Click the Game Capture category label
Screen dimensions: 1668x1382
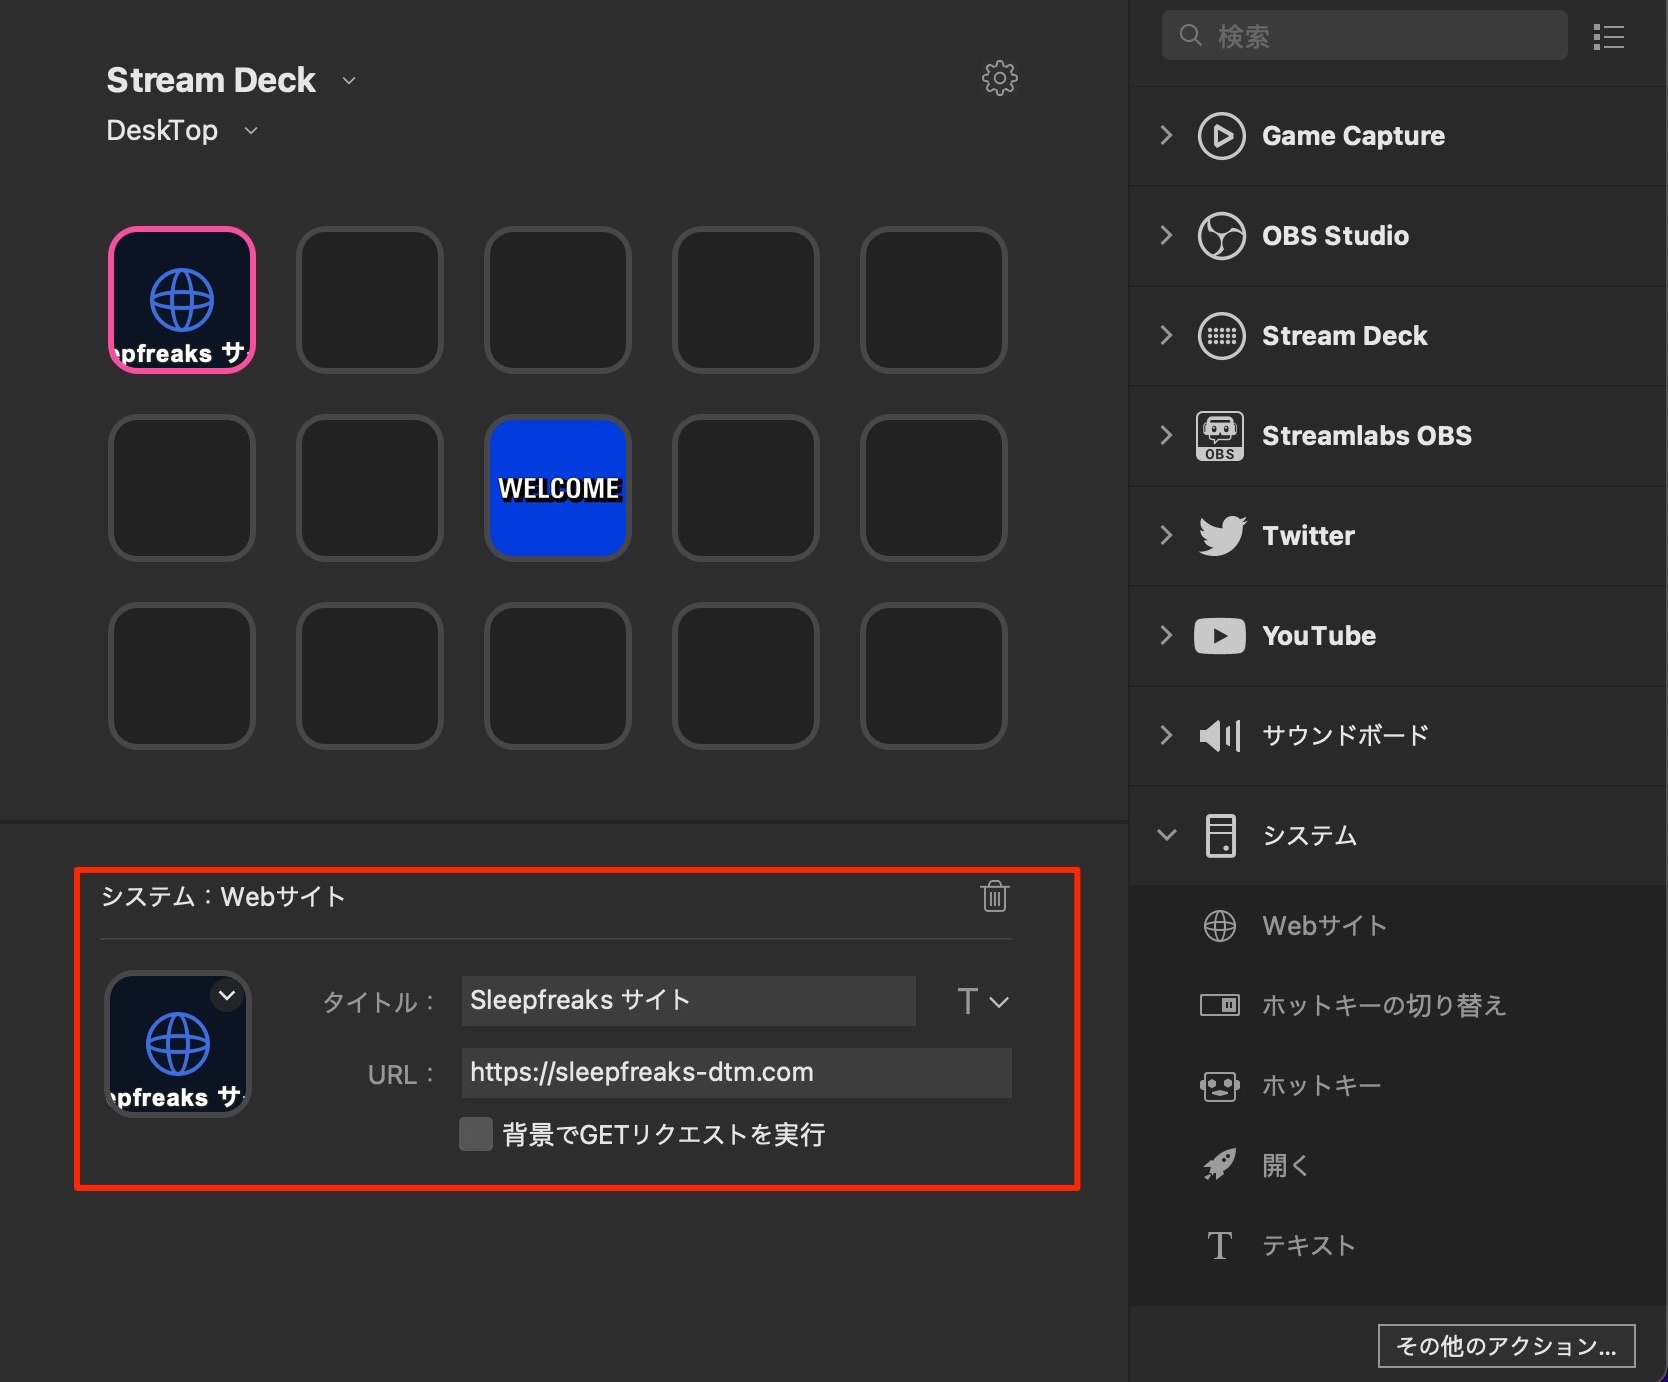1353,136
